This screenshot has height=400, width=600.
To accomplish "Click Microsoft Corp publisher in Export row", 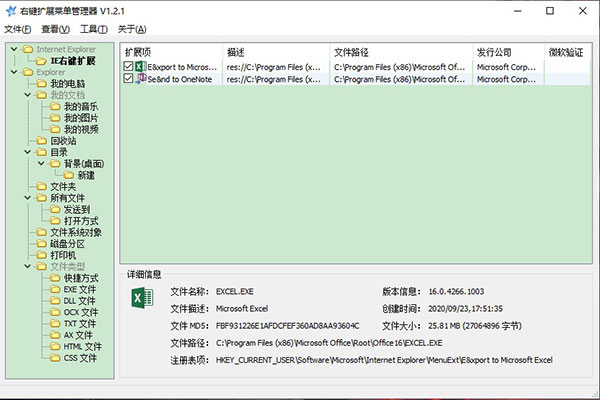I will 506,67.
